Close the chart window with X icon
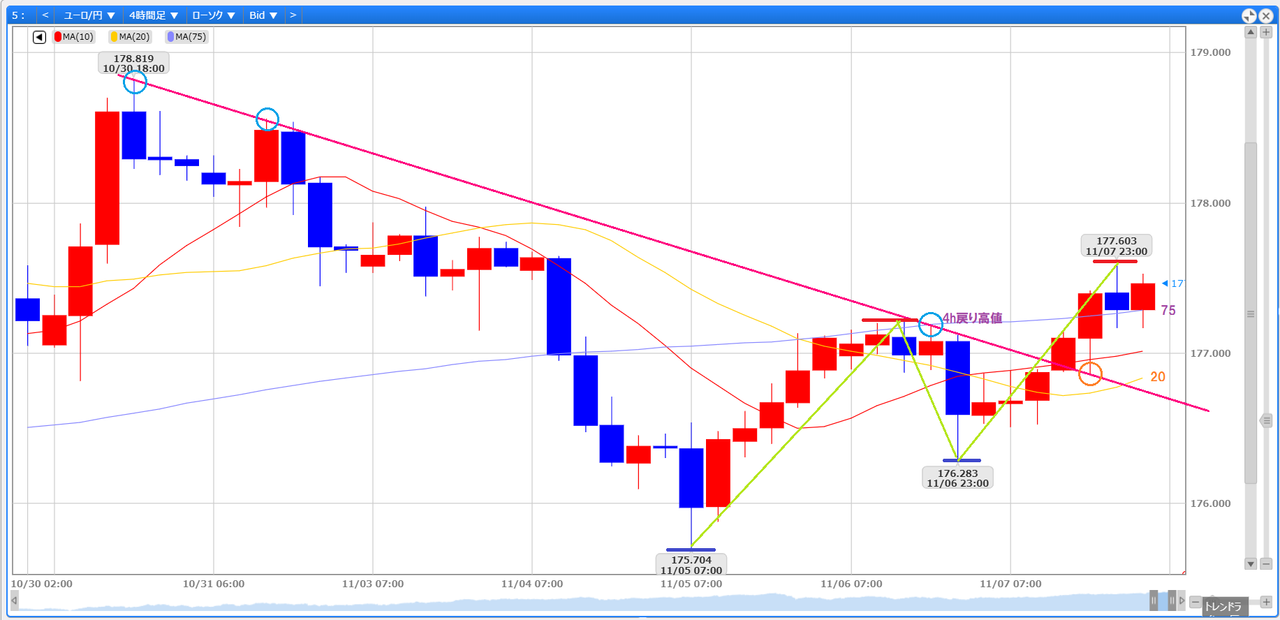1280x620 pixels. tap(1266, 16)
